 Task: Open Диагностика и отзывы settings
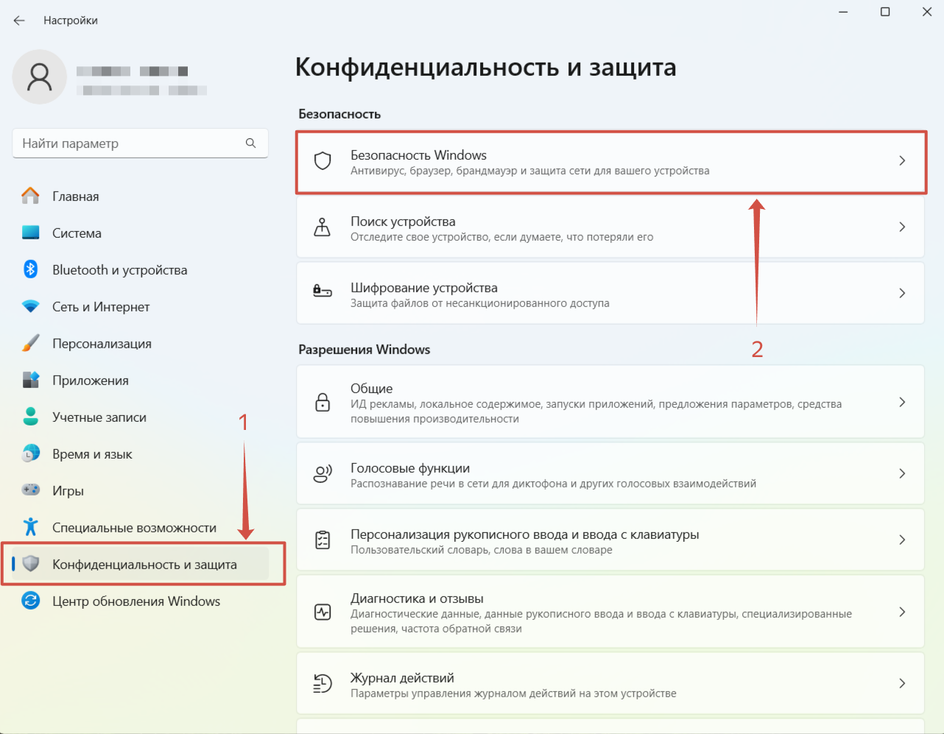coord(610,612)
